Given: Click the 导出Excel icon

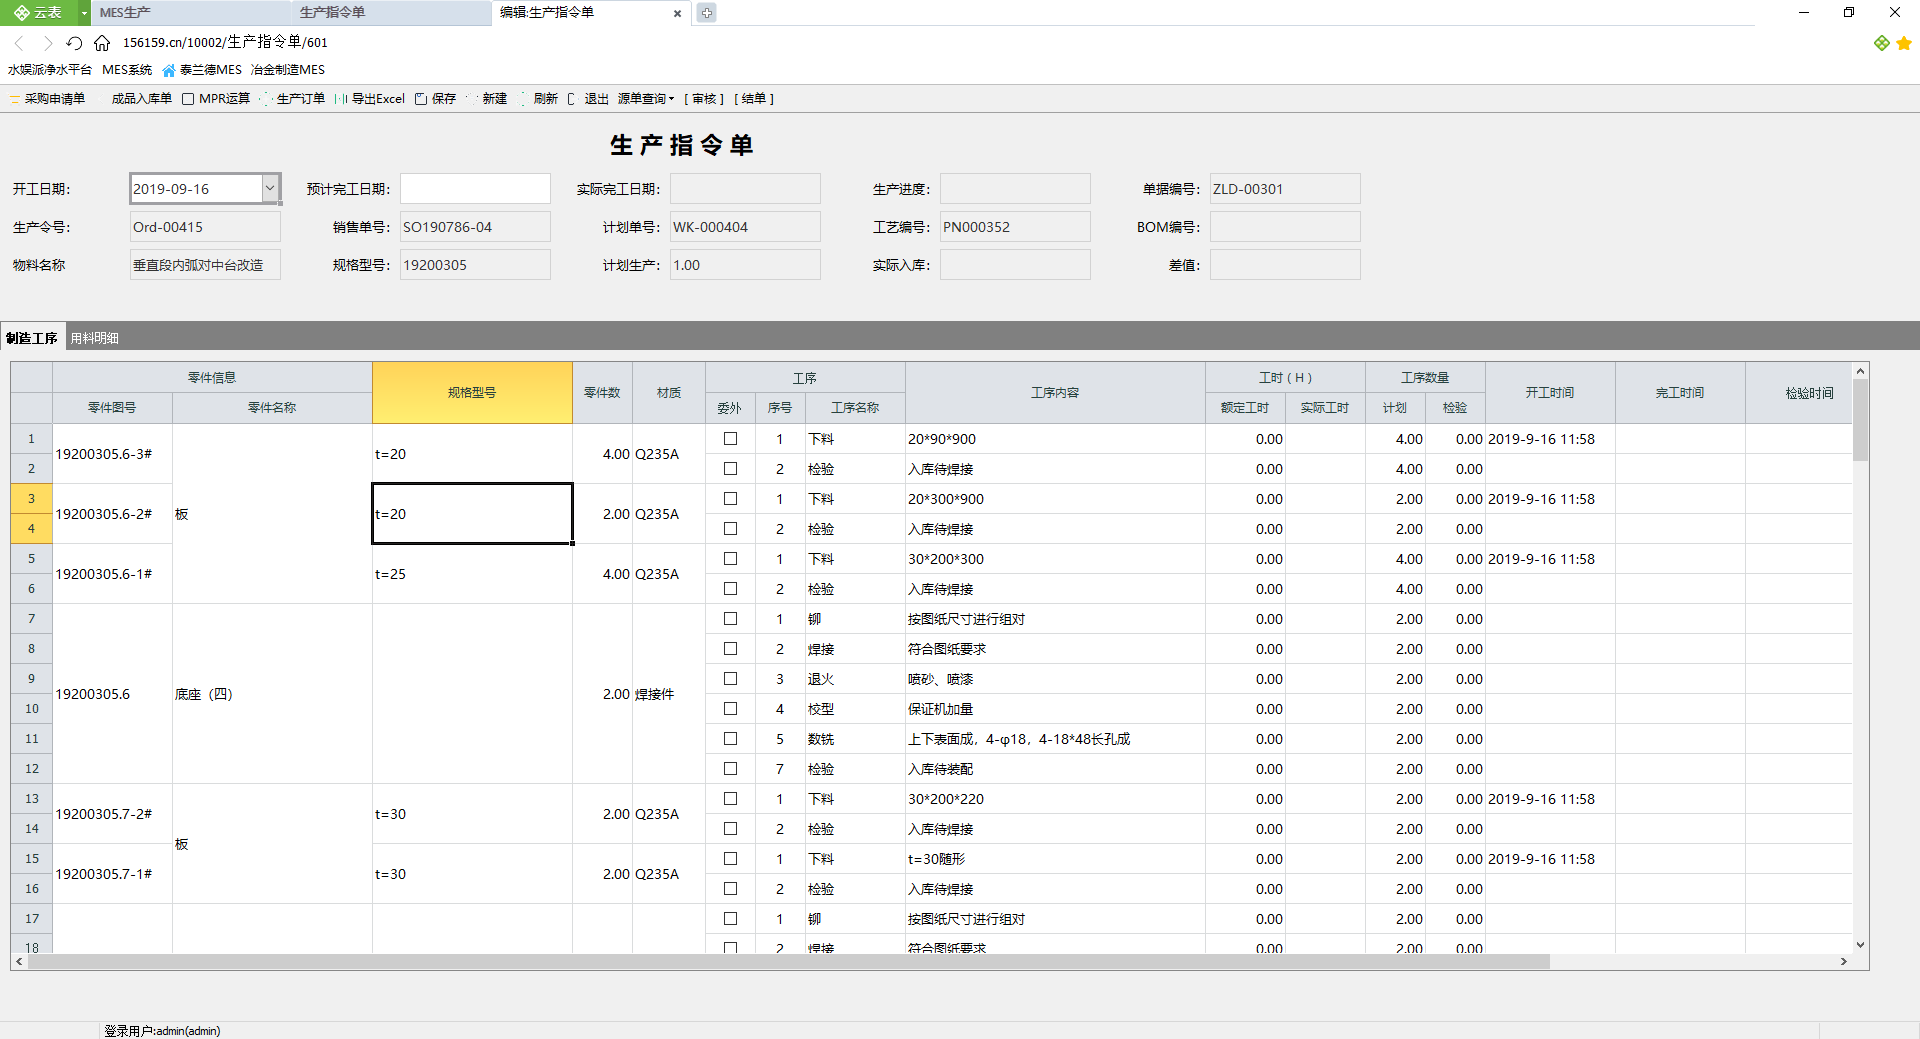Looking at the screenshot, I should click(342, 99).
